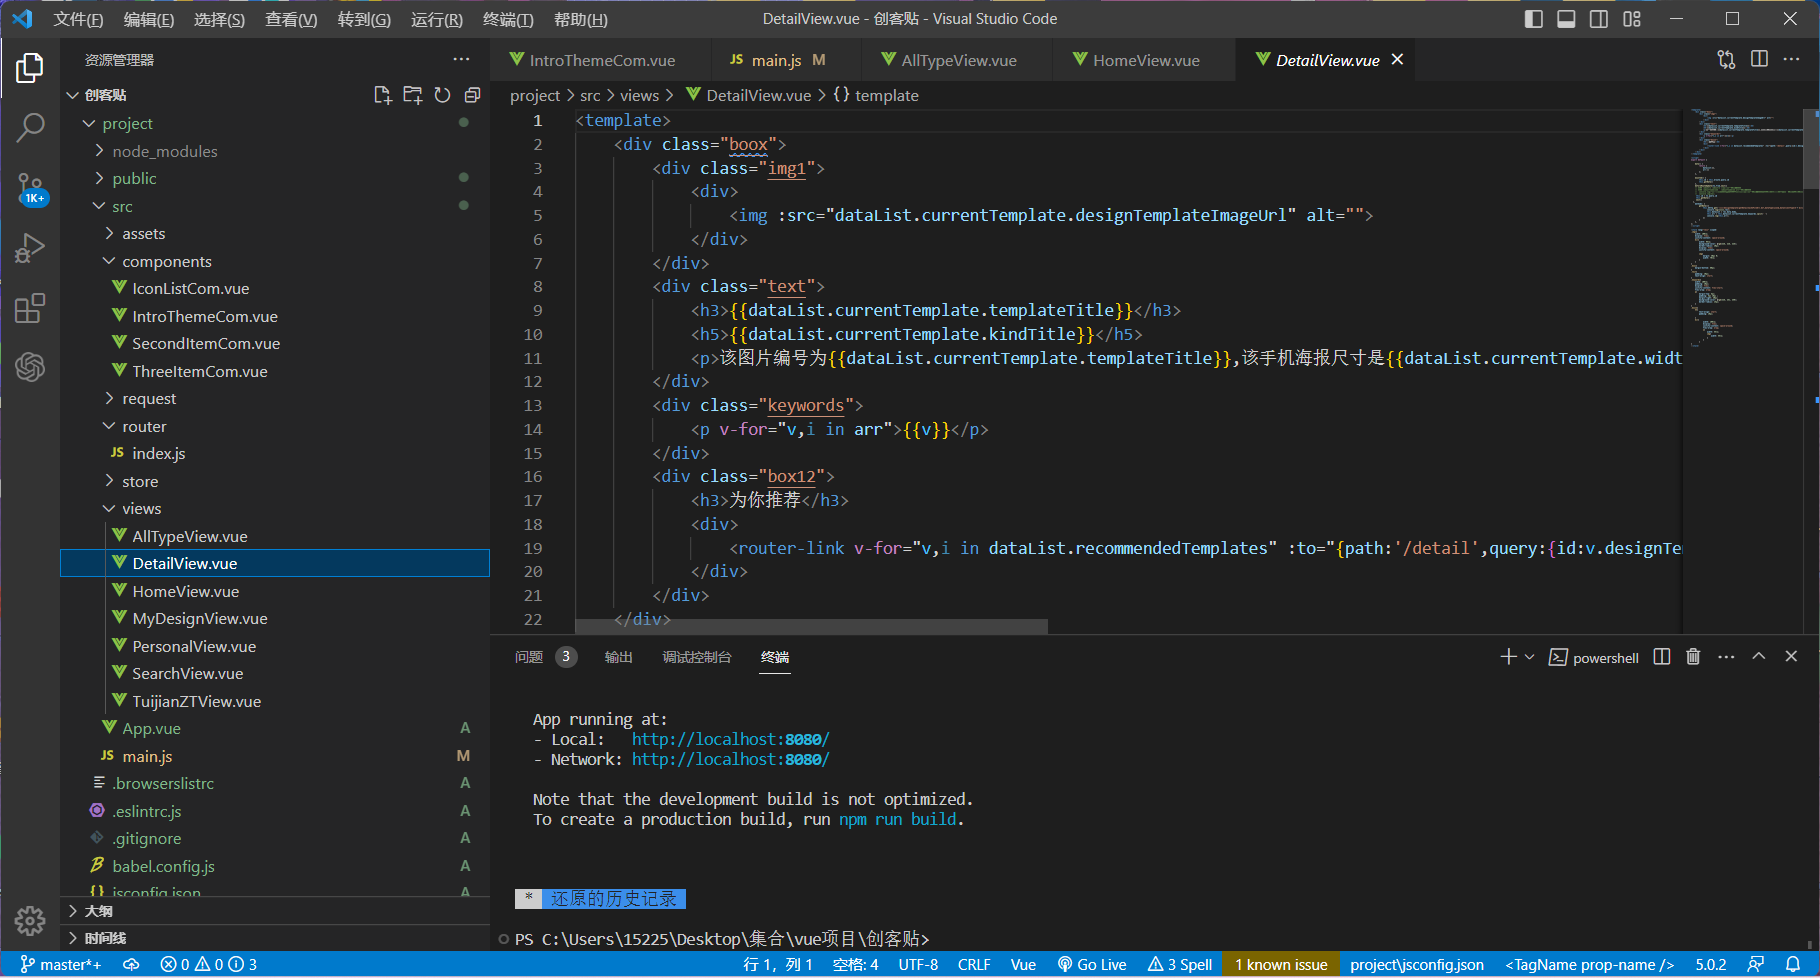Select the views breadcrumb segment
Screen dimensions: 1820x978
click(639, 95)
